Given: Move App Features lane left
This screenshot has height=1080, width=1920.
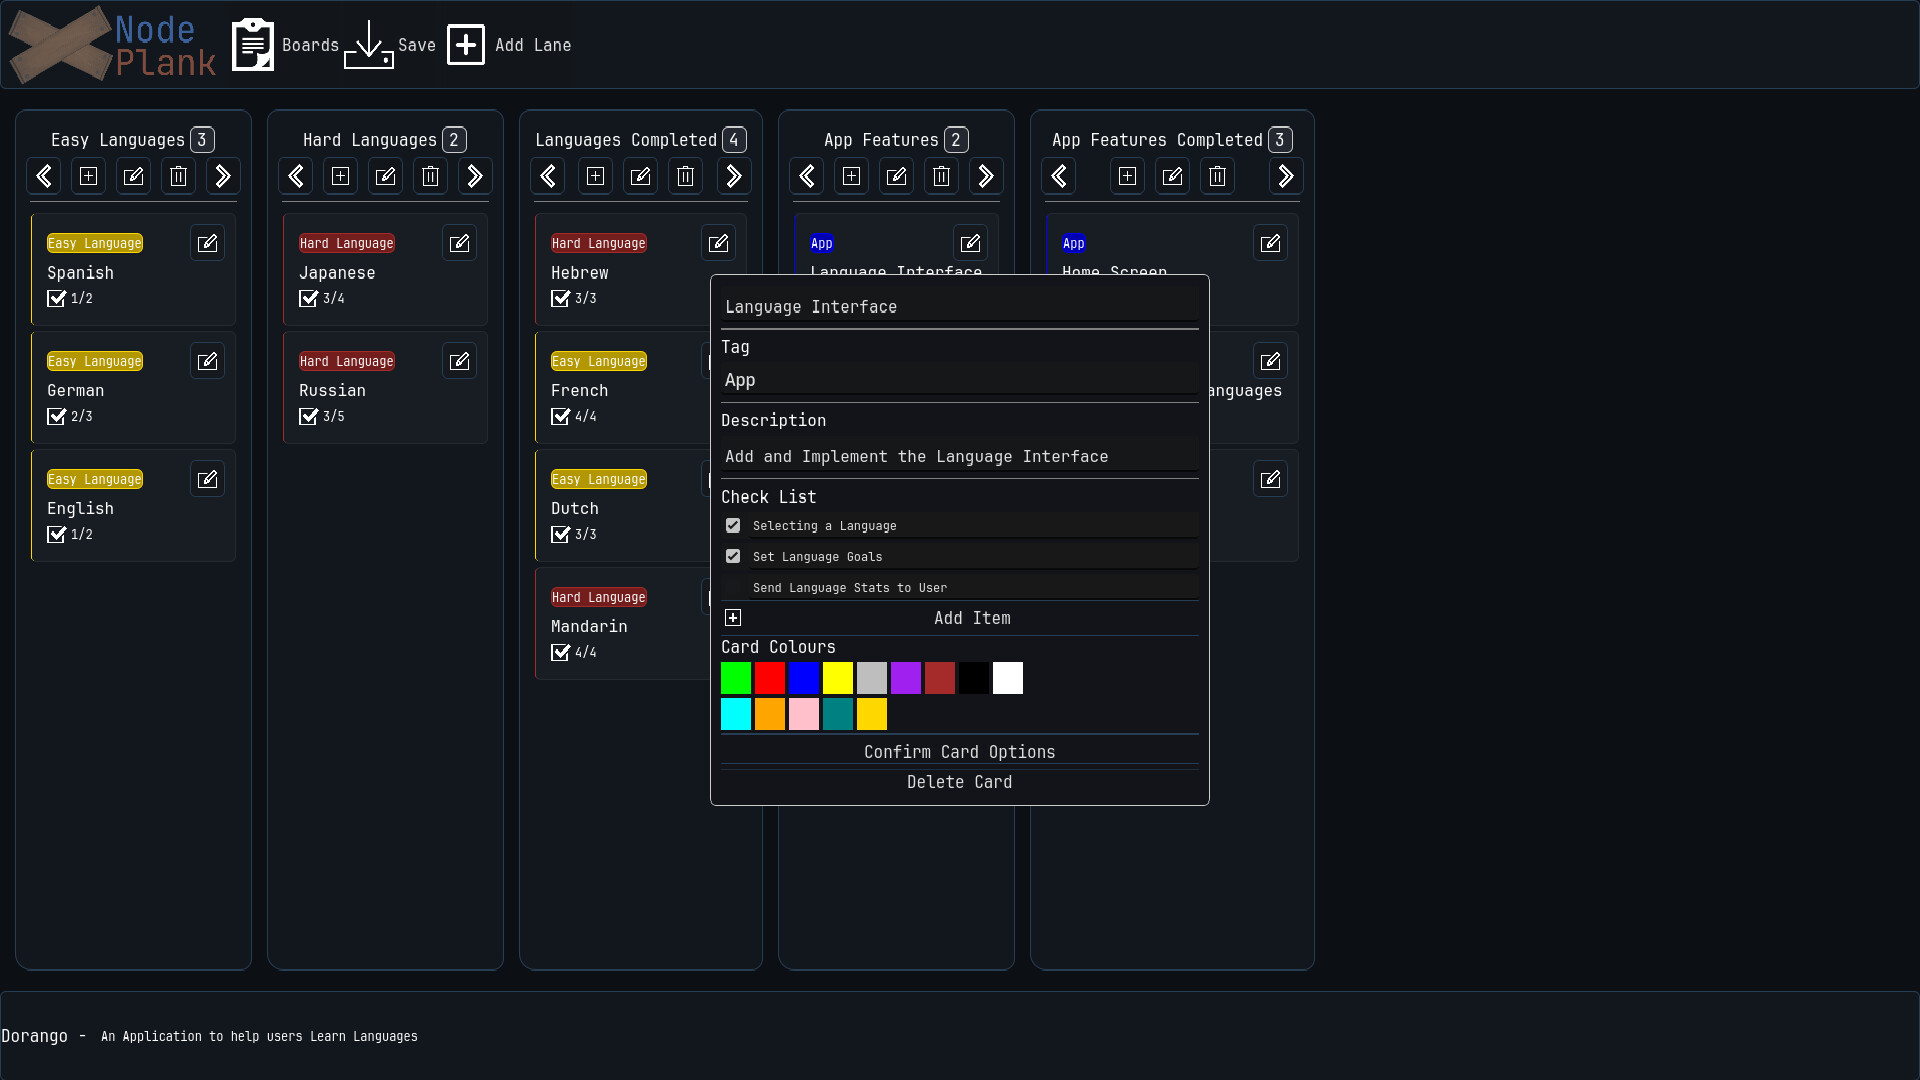Looking at the screenshot, I should 807,176.
